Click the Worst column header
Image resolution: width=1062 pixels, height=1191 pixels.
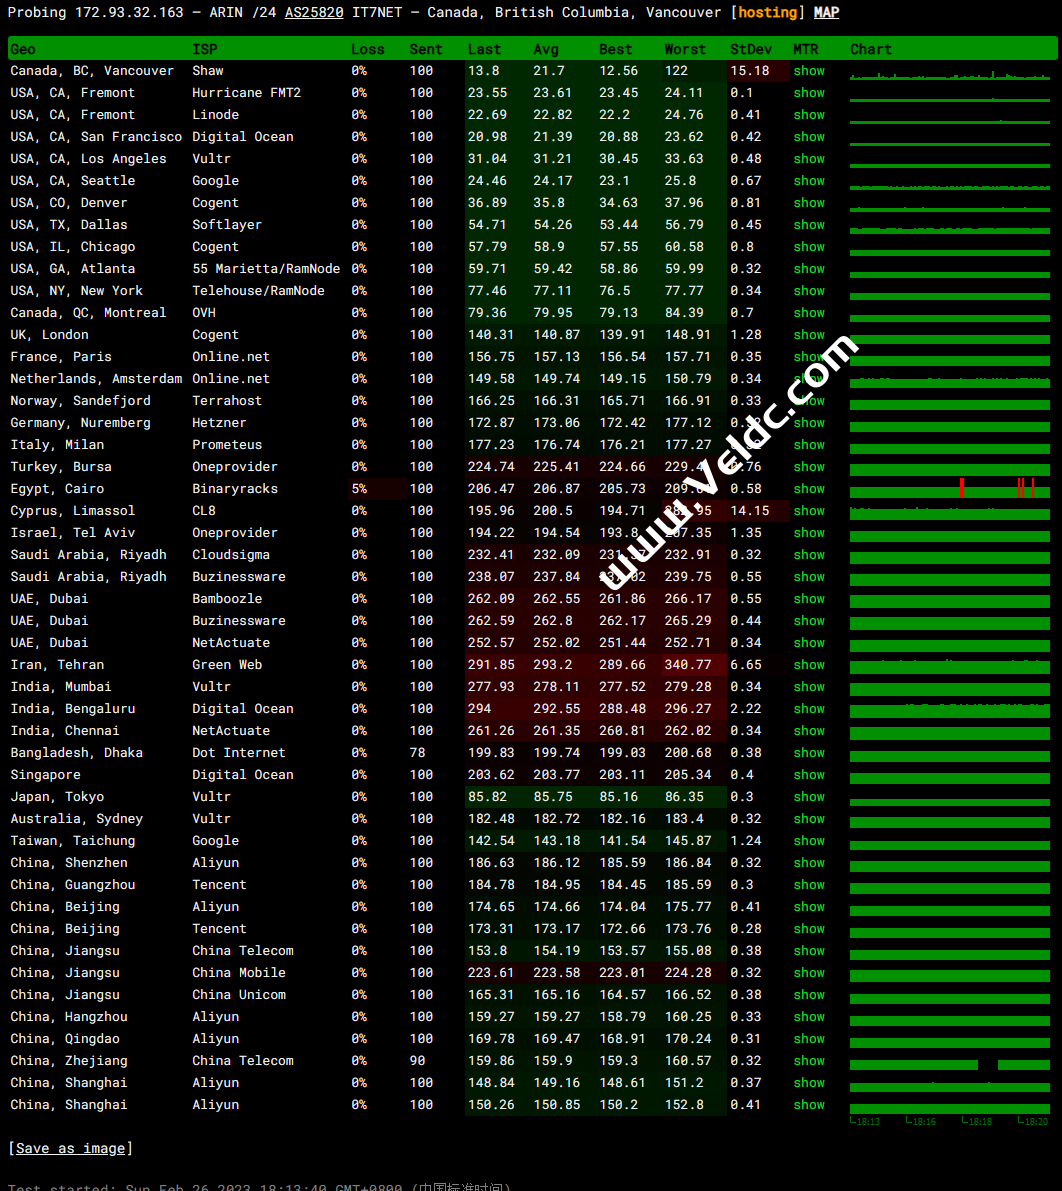click(684, 49)
